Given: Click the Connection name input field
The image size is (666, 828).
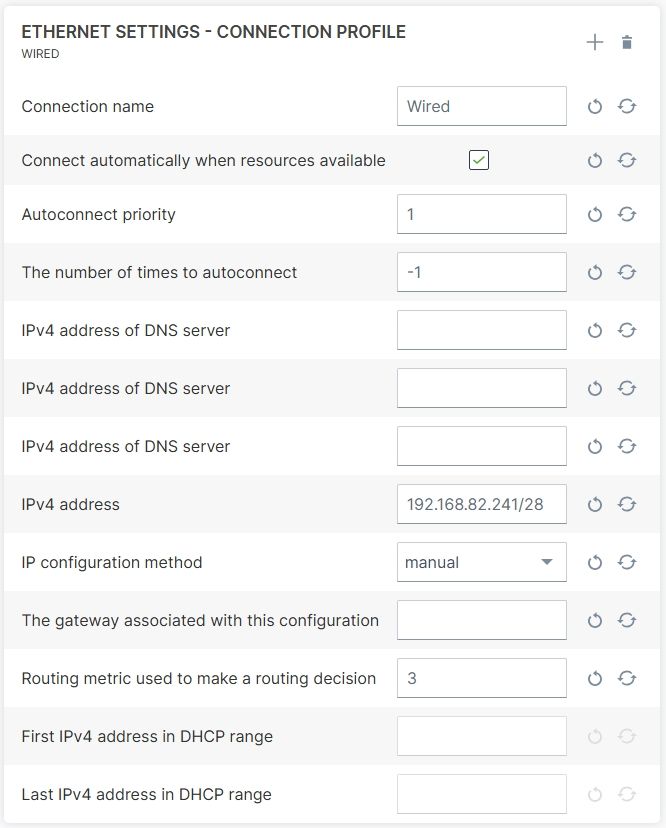Looking at the screenshot, I should point(482,106).
